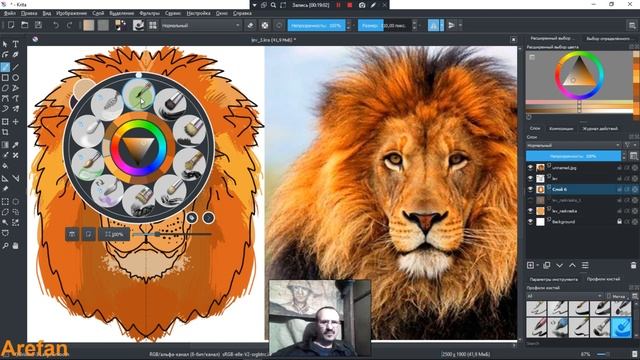Redo the last undone action

[69, 25]
